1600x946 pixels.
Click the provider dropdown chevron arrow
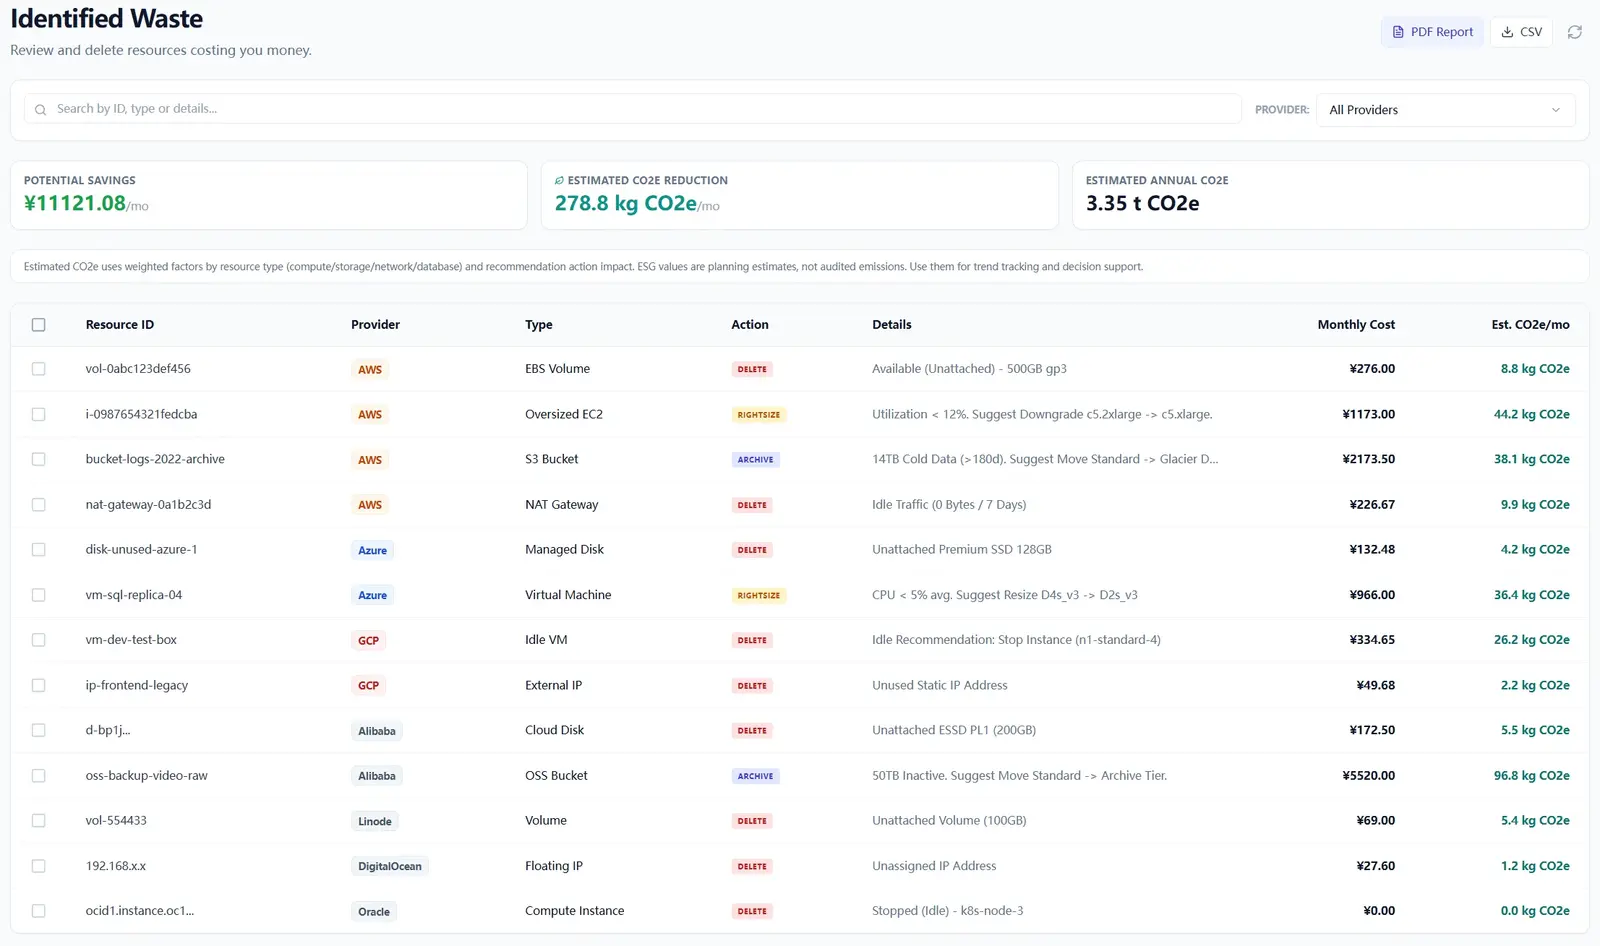tap(1556, 110)
